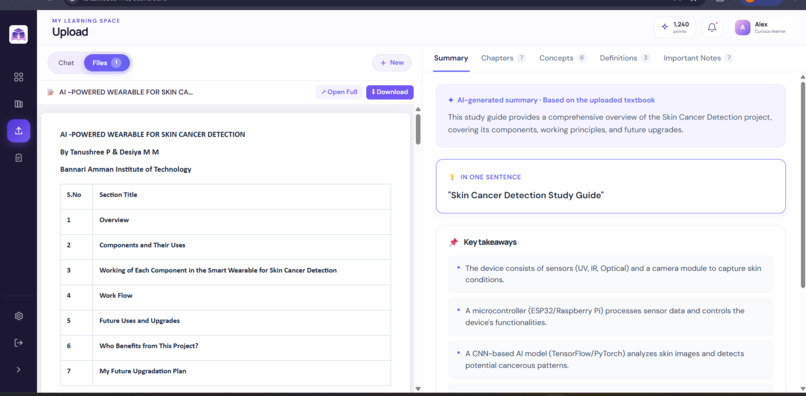Screen dimensions: 806x396
Task: Click the app logo in sidebar
Action: [19, 34]
